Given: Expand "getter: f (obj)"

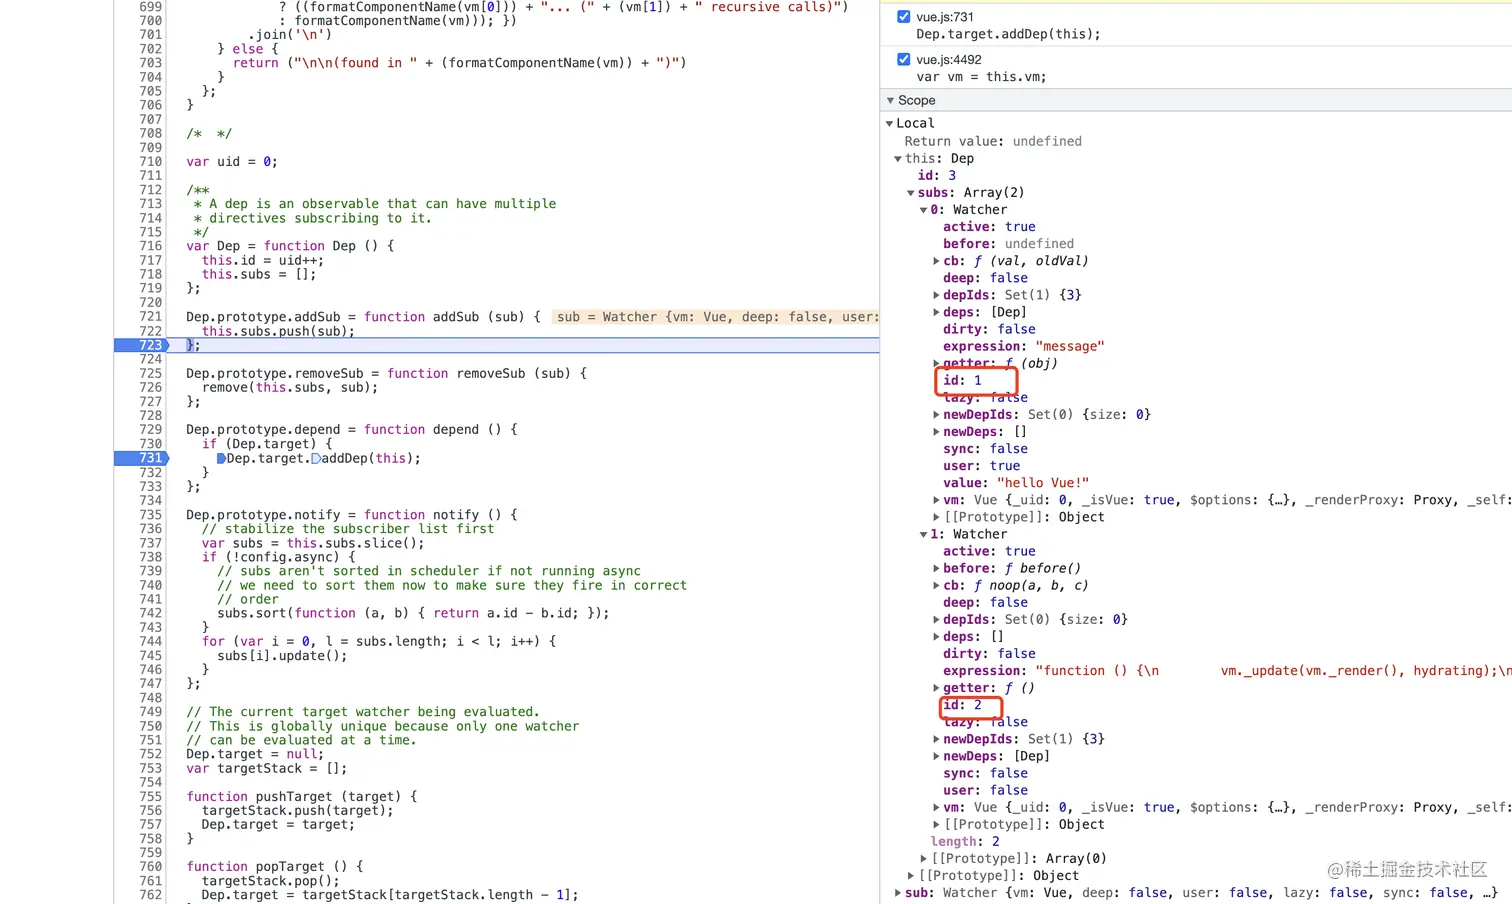Looking at the screenshot, I should pyautogui.click(x=936, y=363).
